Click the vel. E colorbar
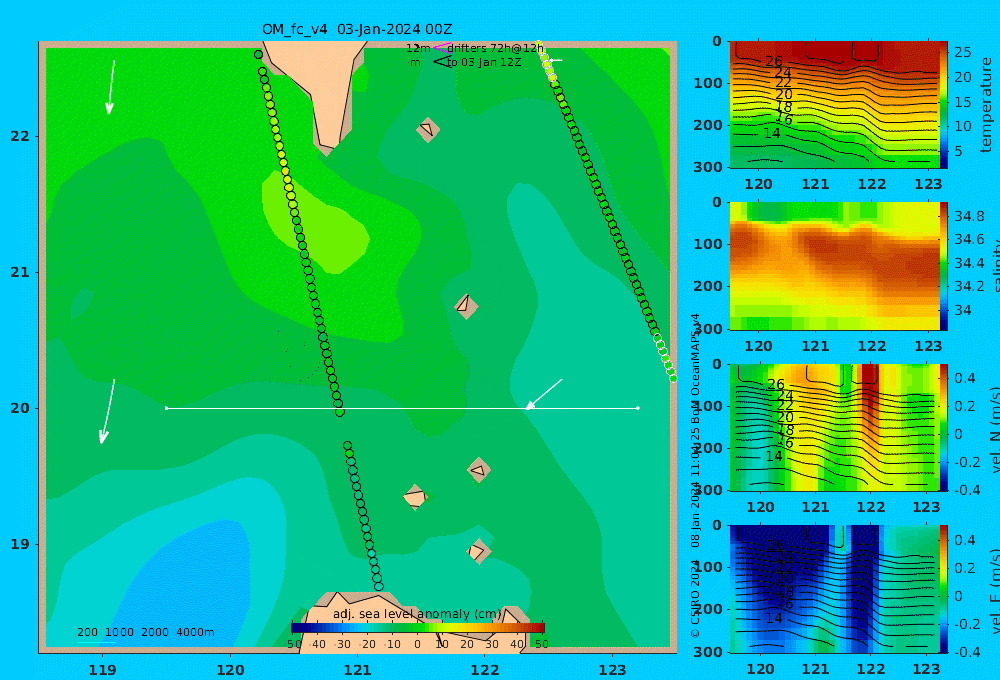1000x680 pixels. click(943, 589)
